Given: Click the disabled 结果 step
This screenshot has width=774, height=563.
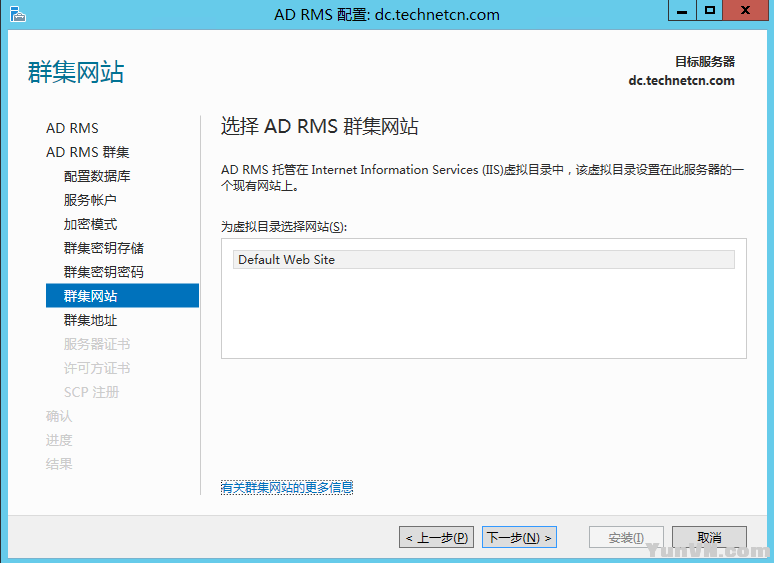Looking at the screenshot, I should point(59,464).
